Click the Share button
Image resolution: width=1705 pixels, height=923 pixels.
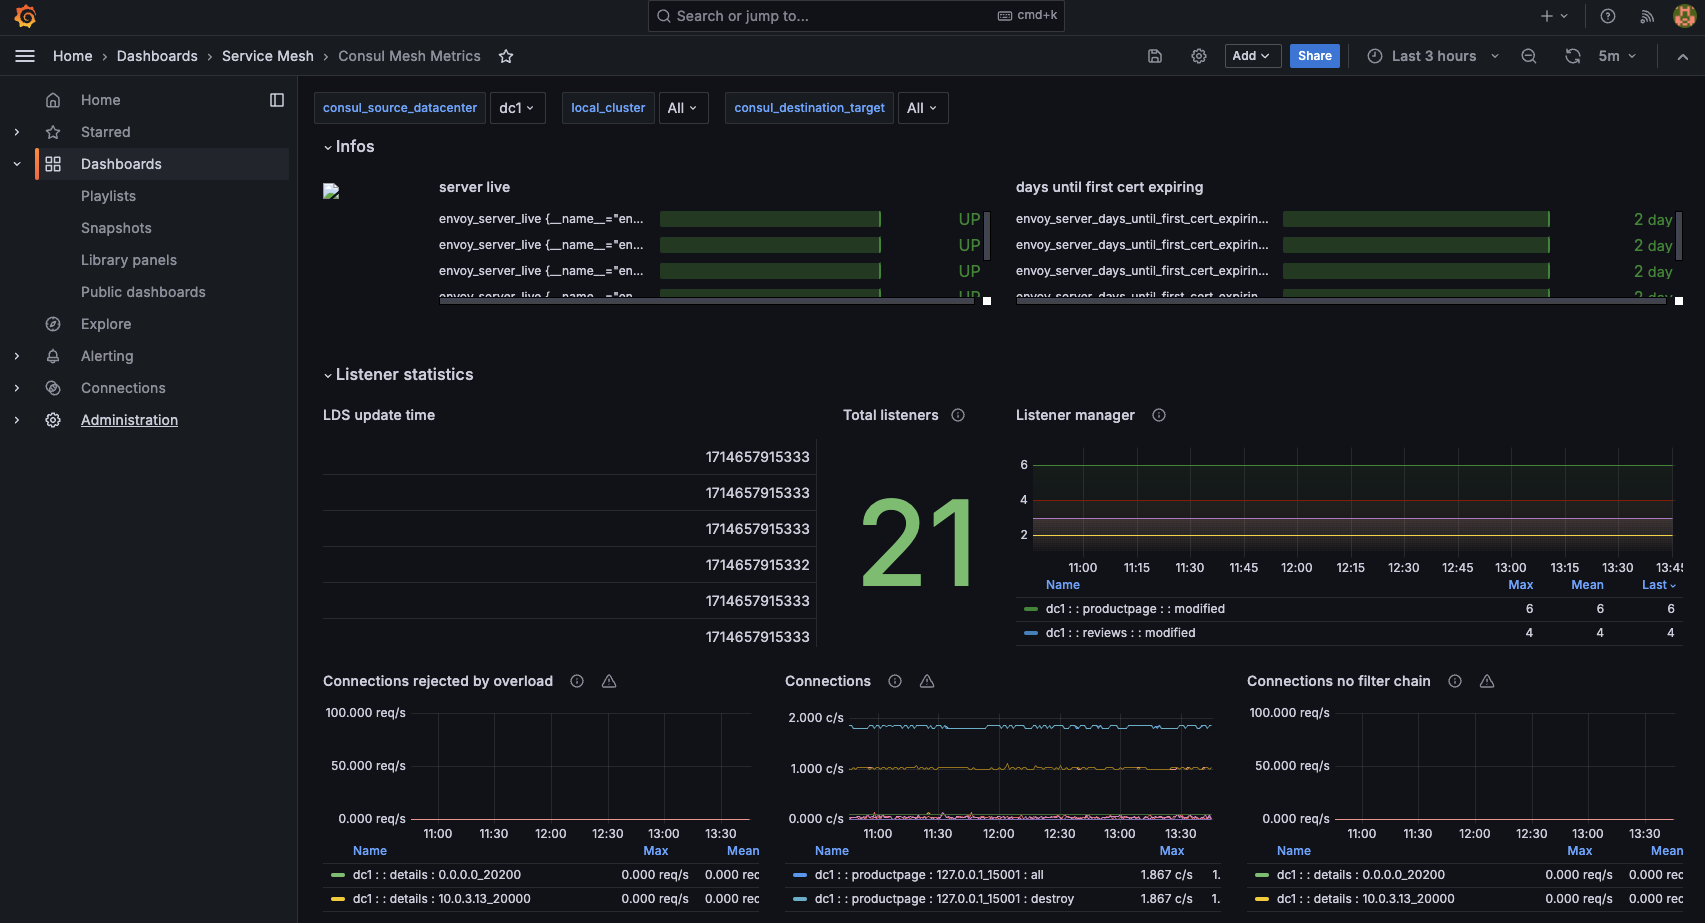tap(1314, 56)
